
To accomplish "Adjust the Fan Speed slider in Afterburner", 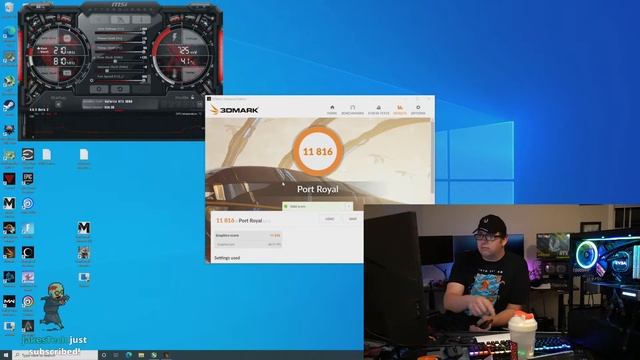I will (120, 80).
